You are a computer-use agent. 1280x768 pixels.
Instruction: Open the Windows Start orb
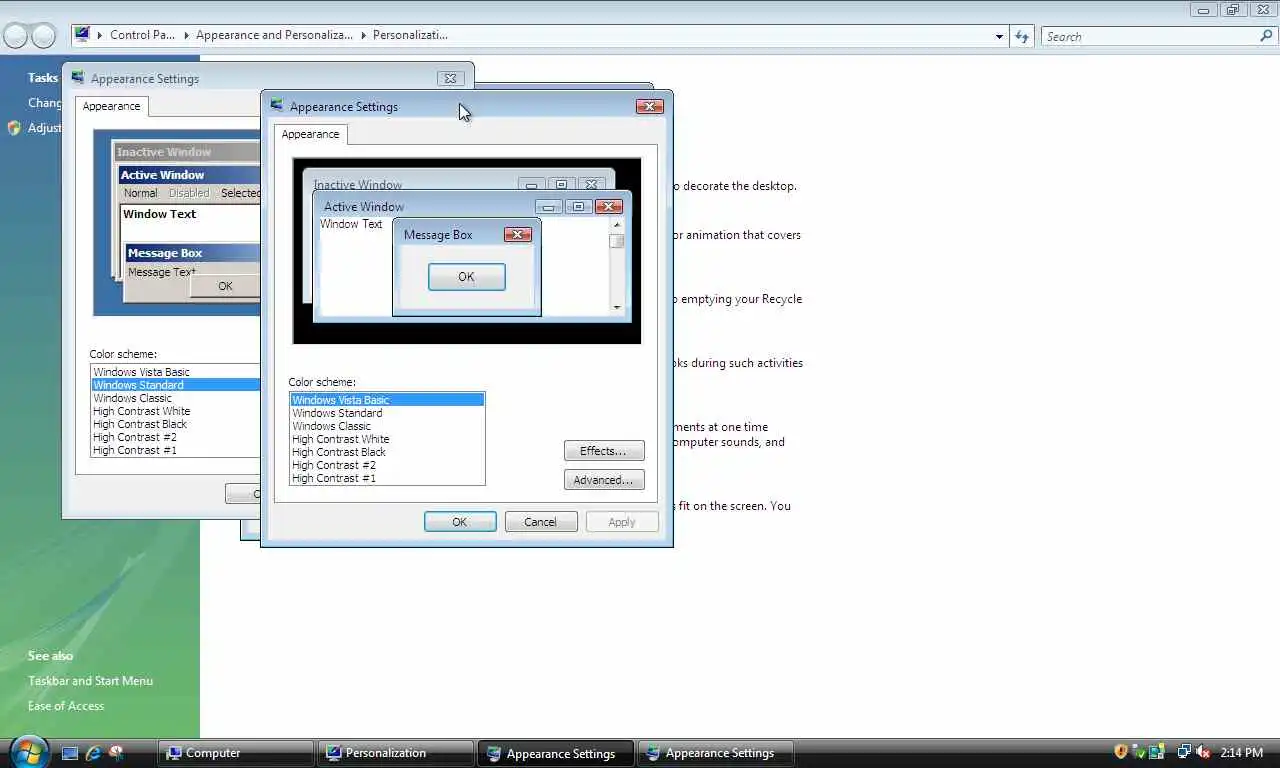28,751
